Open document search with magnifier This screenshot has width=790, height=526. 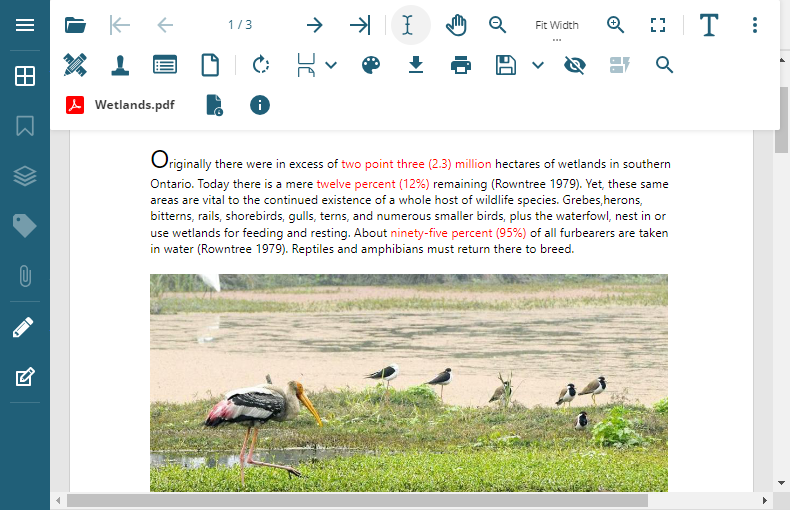pos(664,65)
